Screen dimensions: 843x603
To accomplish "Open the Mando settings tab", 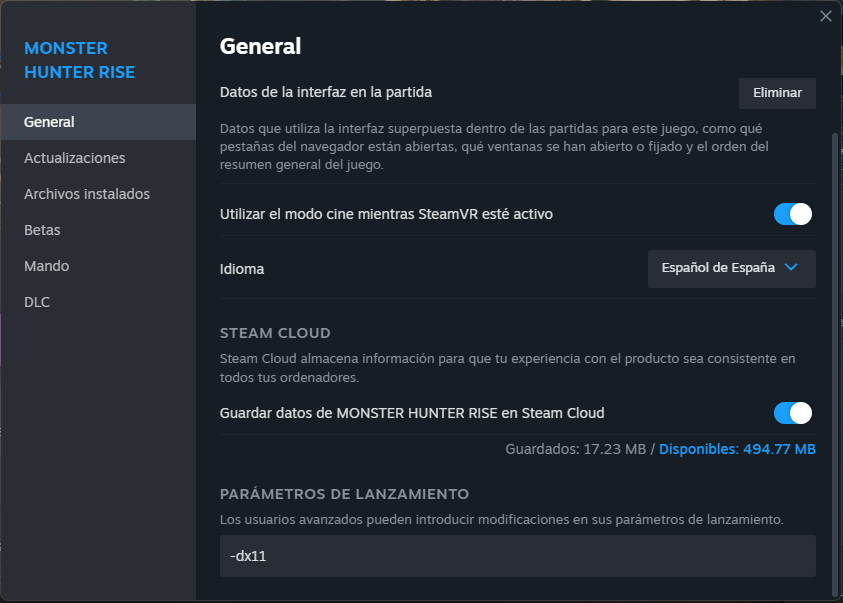I will click(46, 266).
